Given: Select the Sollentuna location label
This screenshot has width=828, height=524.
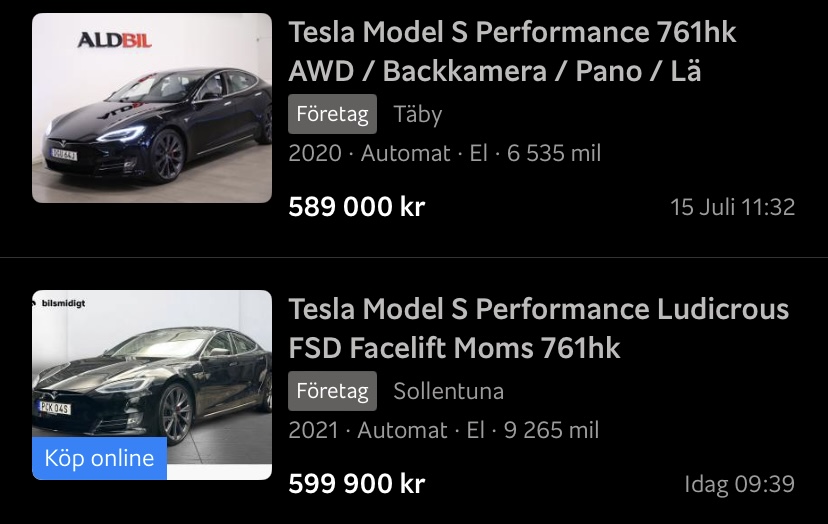Looking at the screenshot, I should [448, 390].
